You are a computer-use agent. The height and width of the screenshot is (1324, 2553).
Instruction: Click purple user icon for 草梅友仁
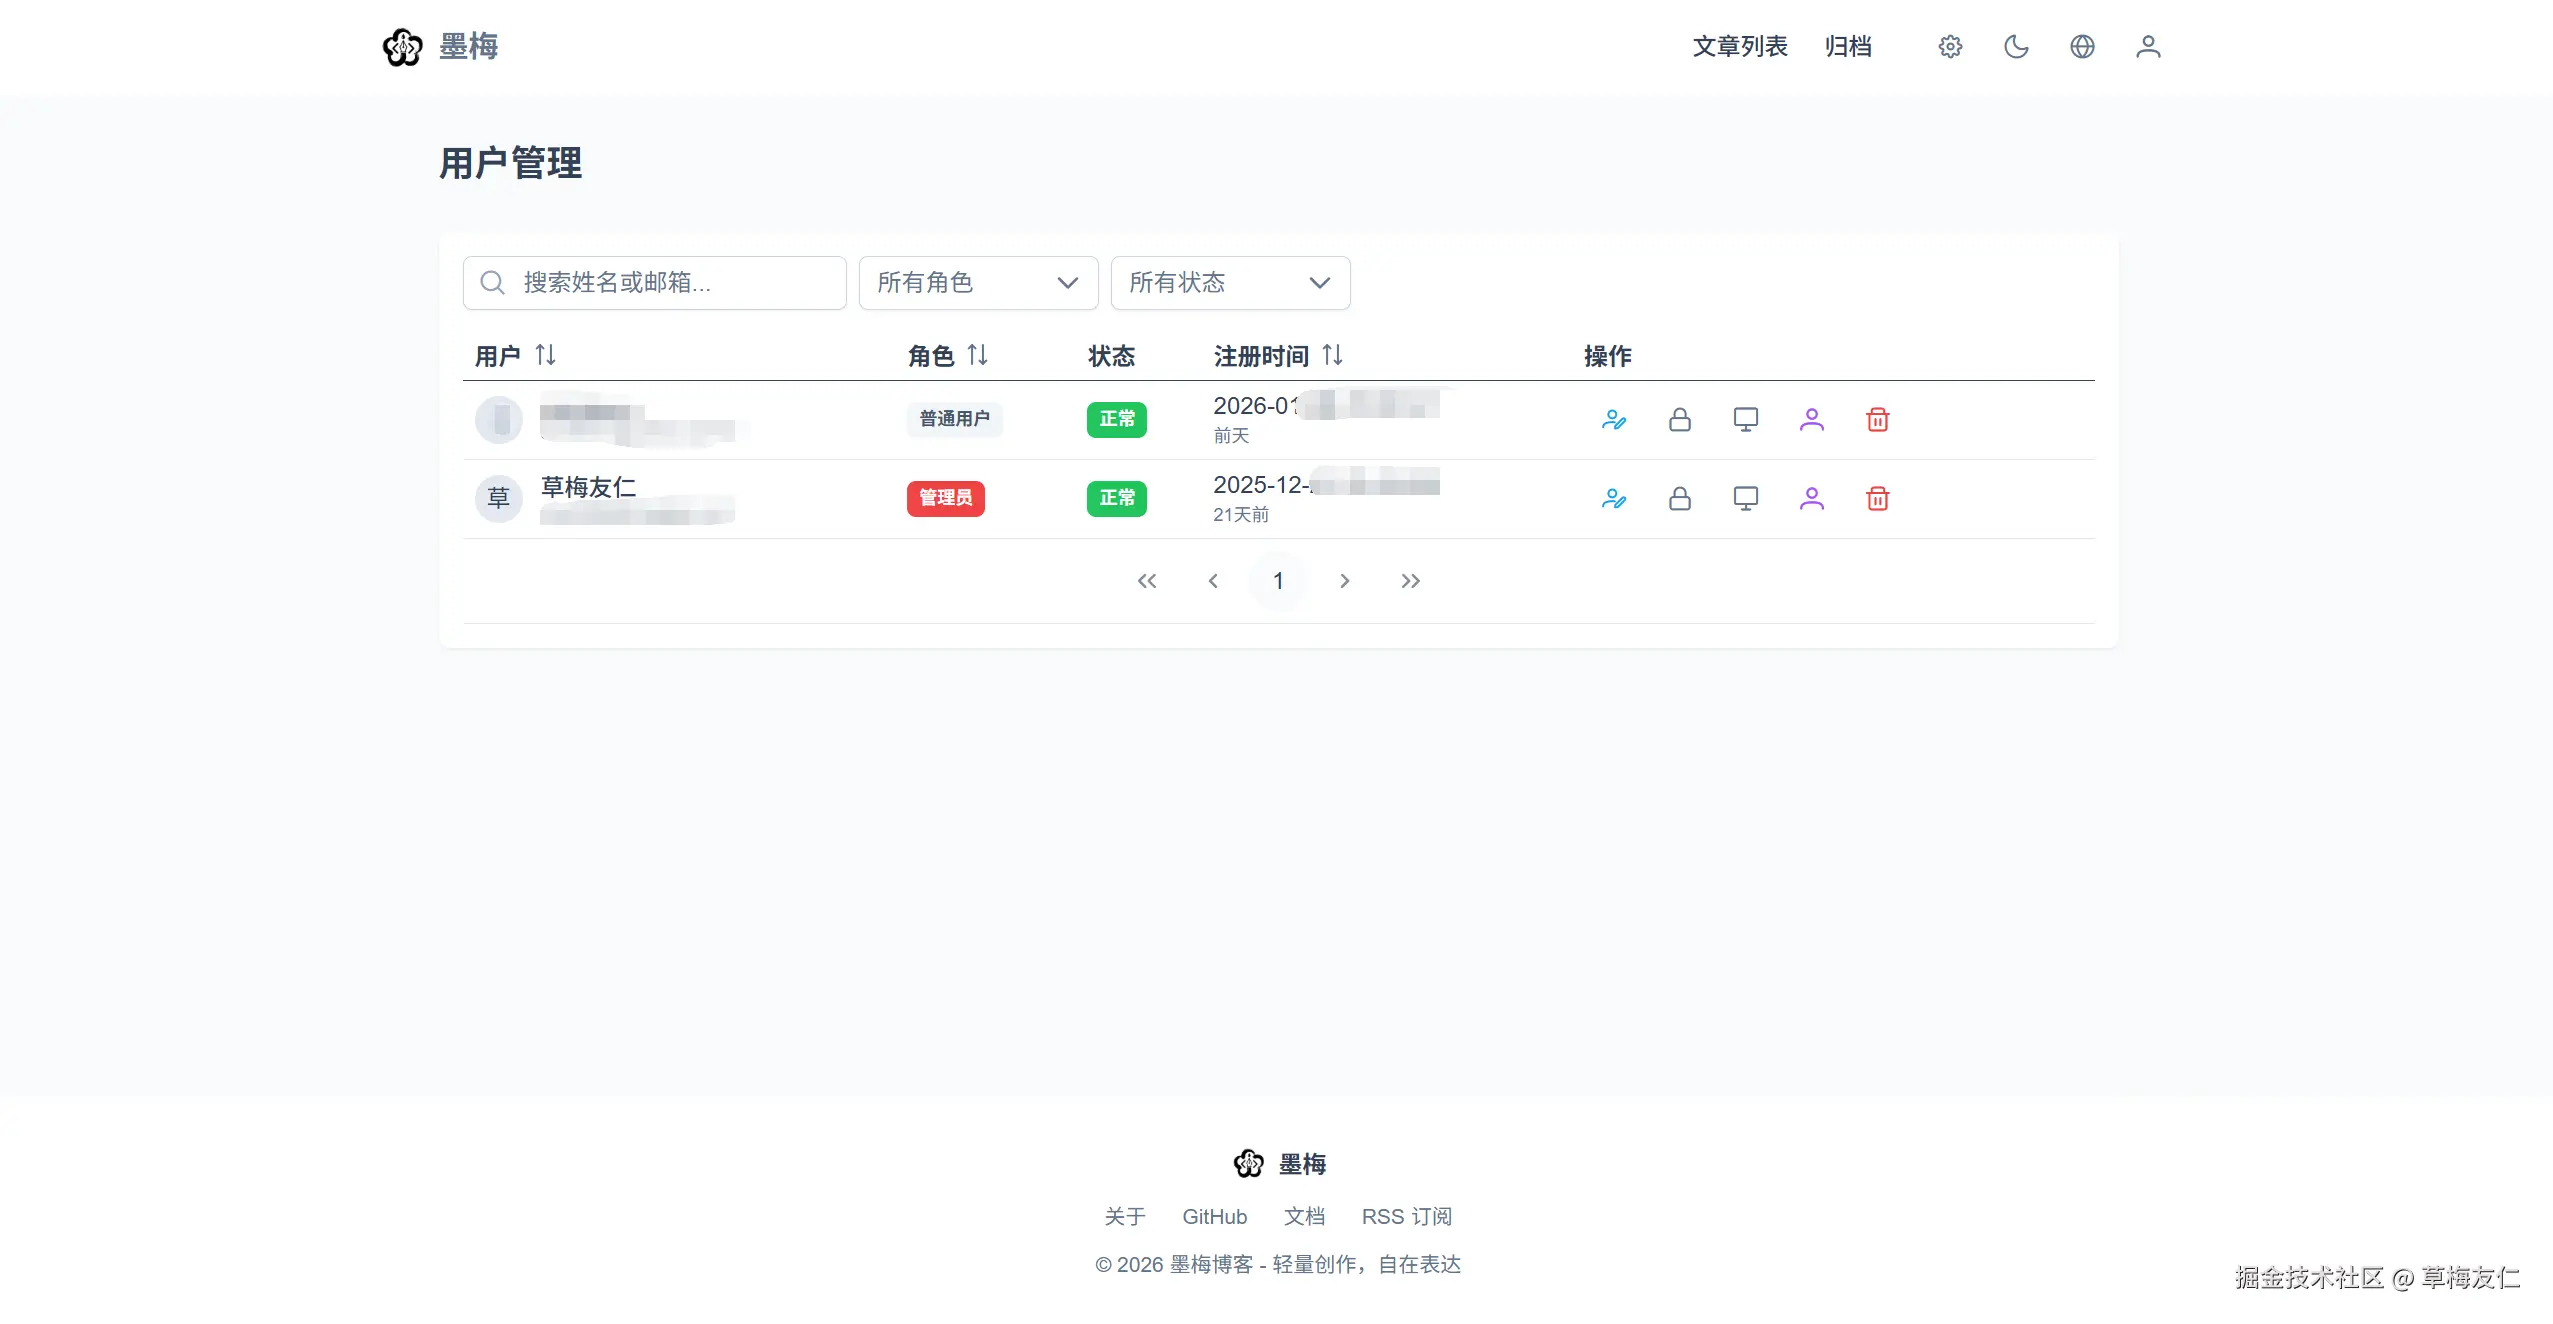pos(1811,499)
